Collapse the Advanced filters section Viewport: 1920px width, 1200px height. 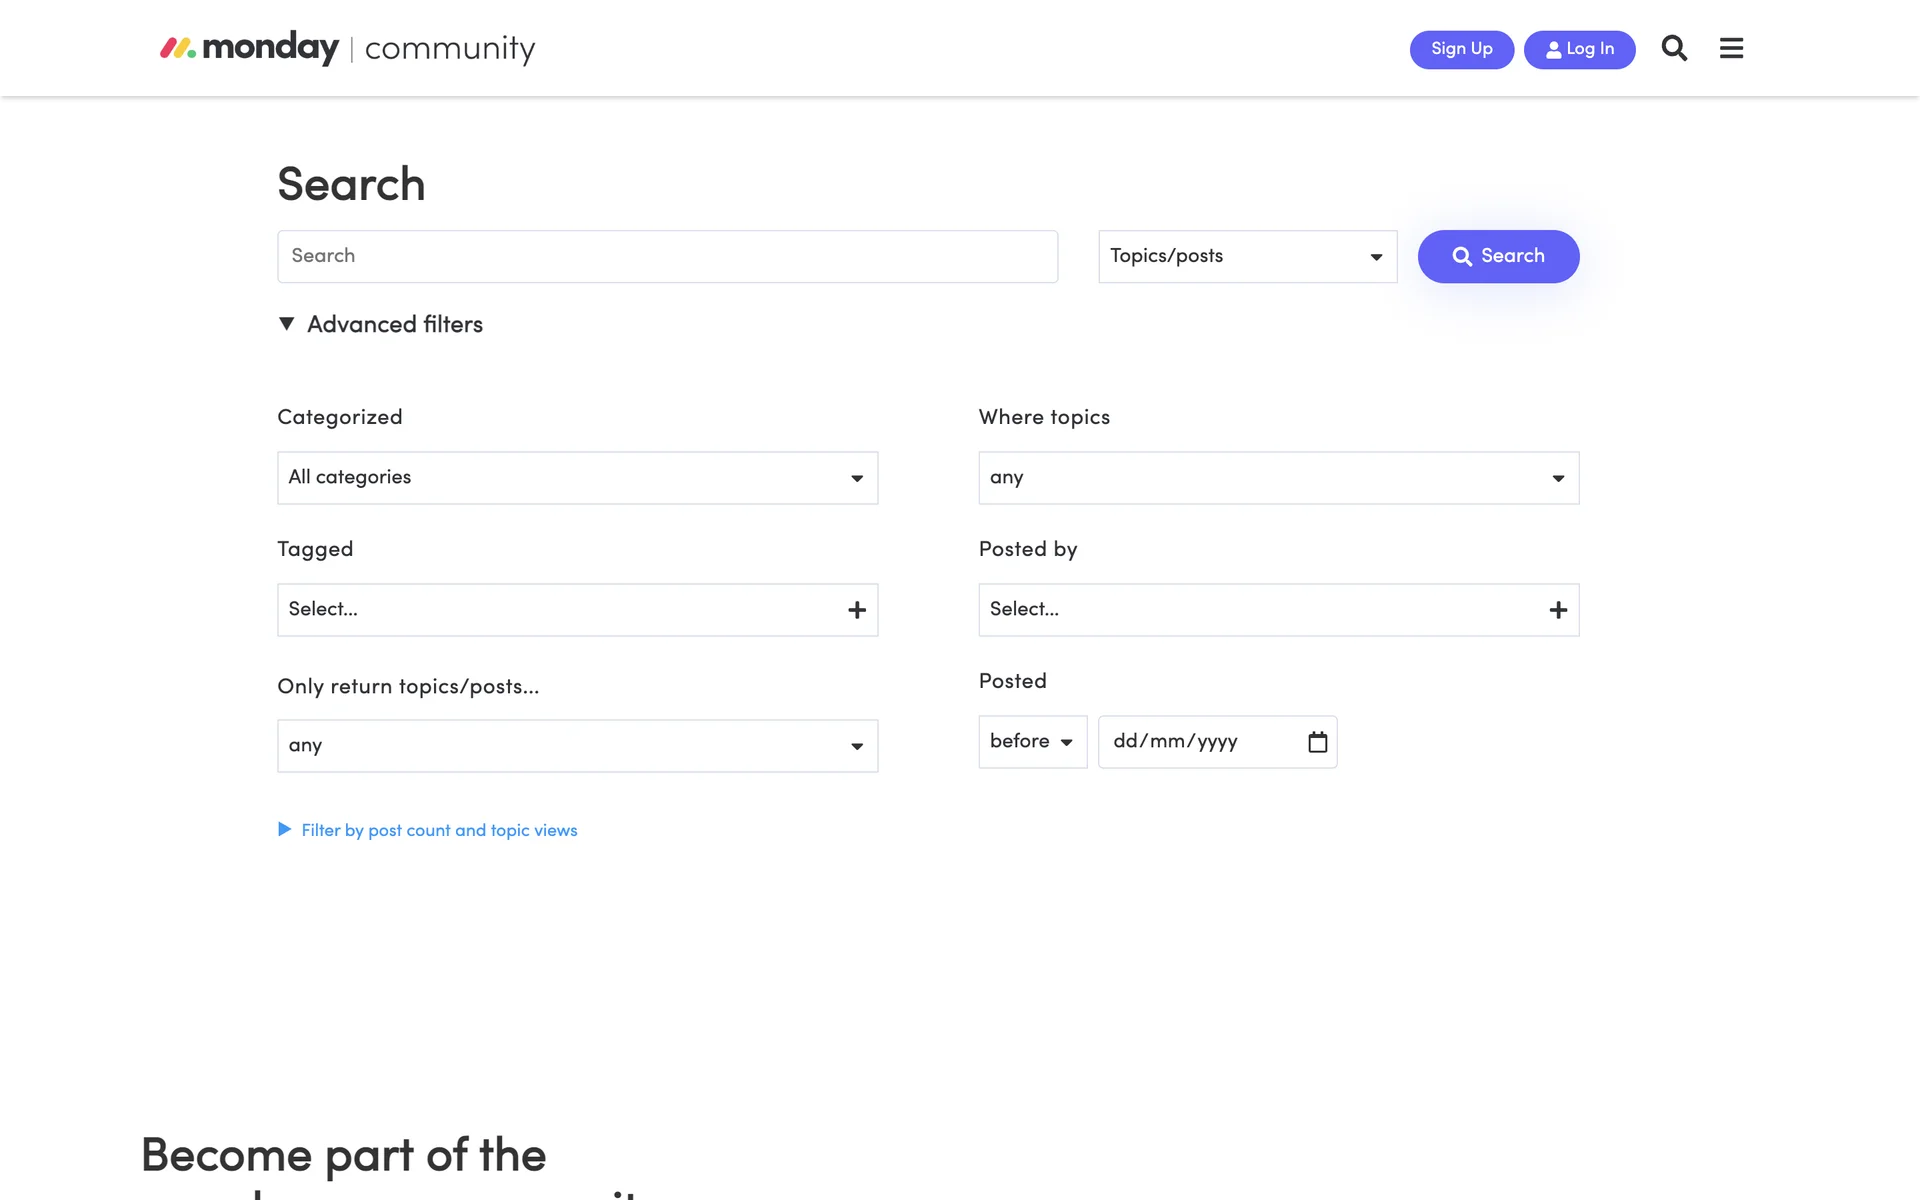(380, 324)
